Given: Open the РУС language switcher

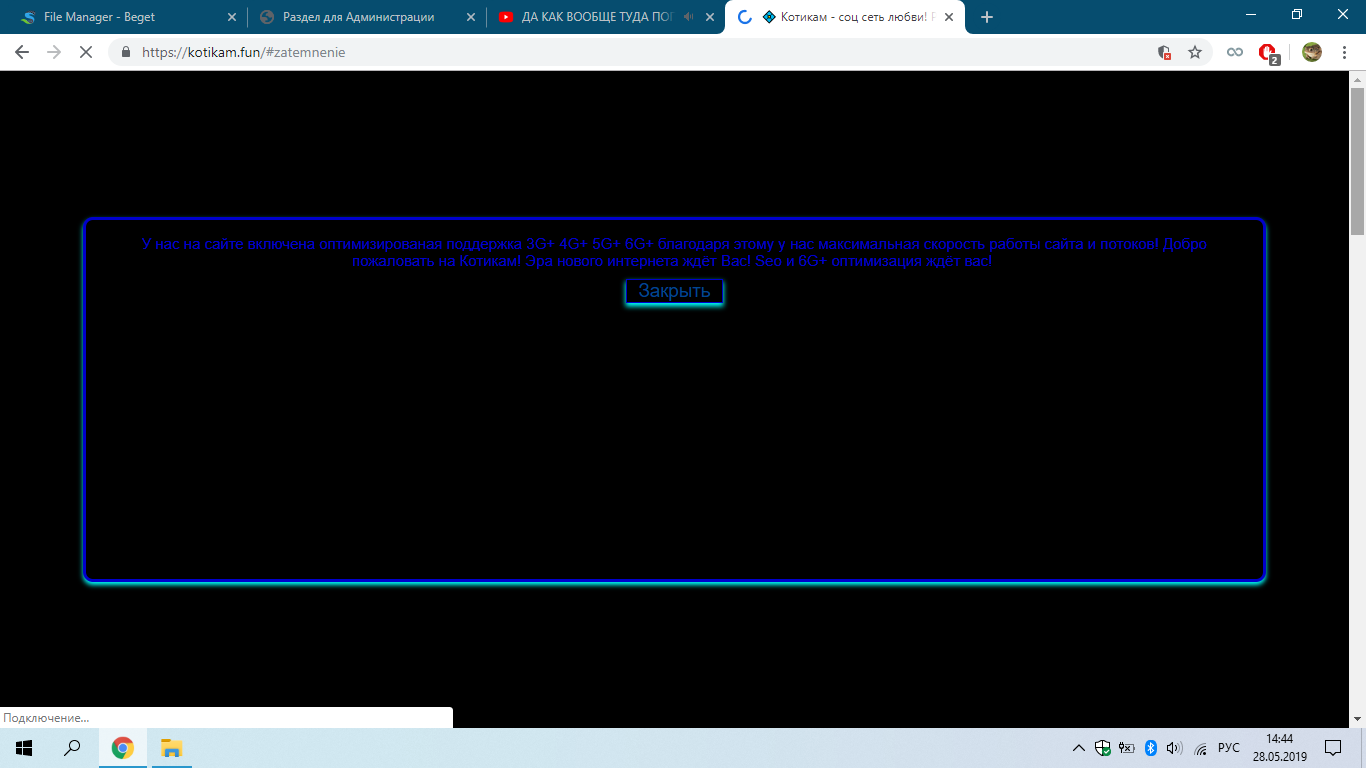Looking at the screenshot, I should pyautogui.click(x=1229, y=748).
